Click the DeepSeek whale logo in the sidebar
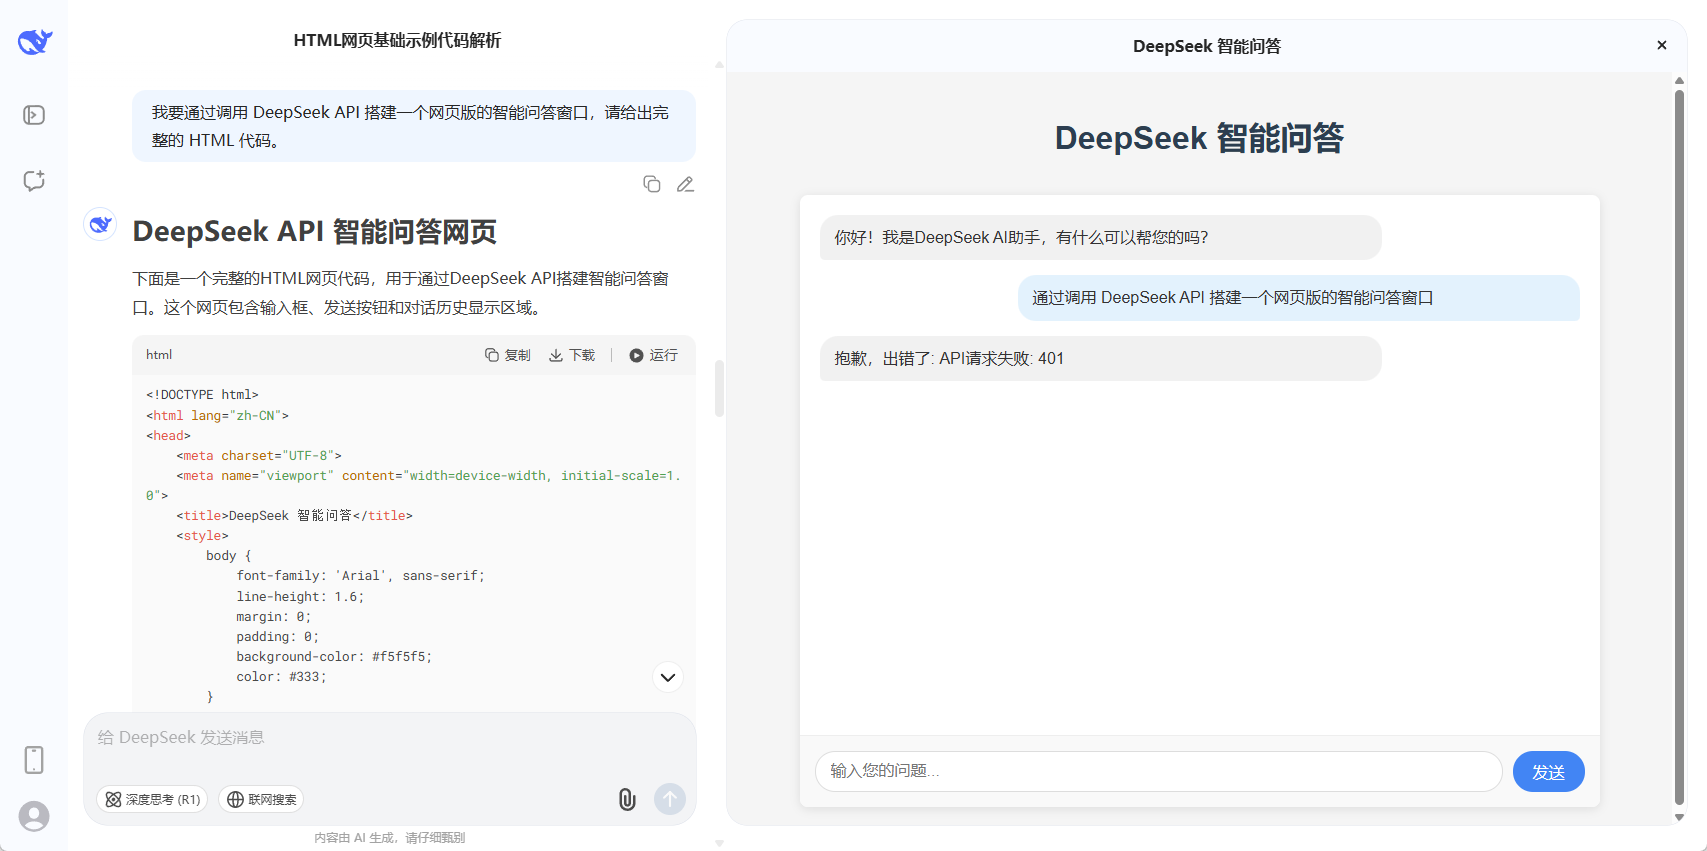The image size is (1707, 851). coord(34,41)
